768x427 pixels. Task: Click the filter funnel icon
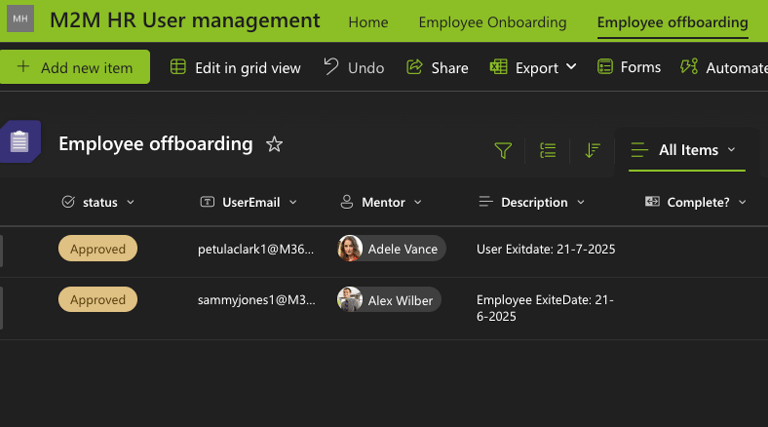click(x=503, y=150)
